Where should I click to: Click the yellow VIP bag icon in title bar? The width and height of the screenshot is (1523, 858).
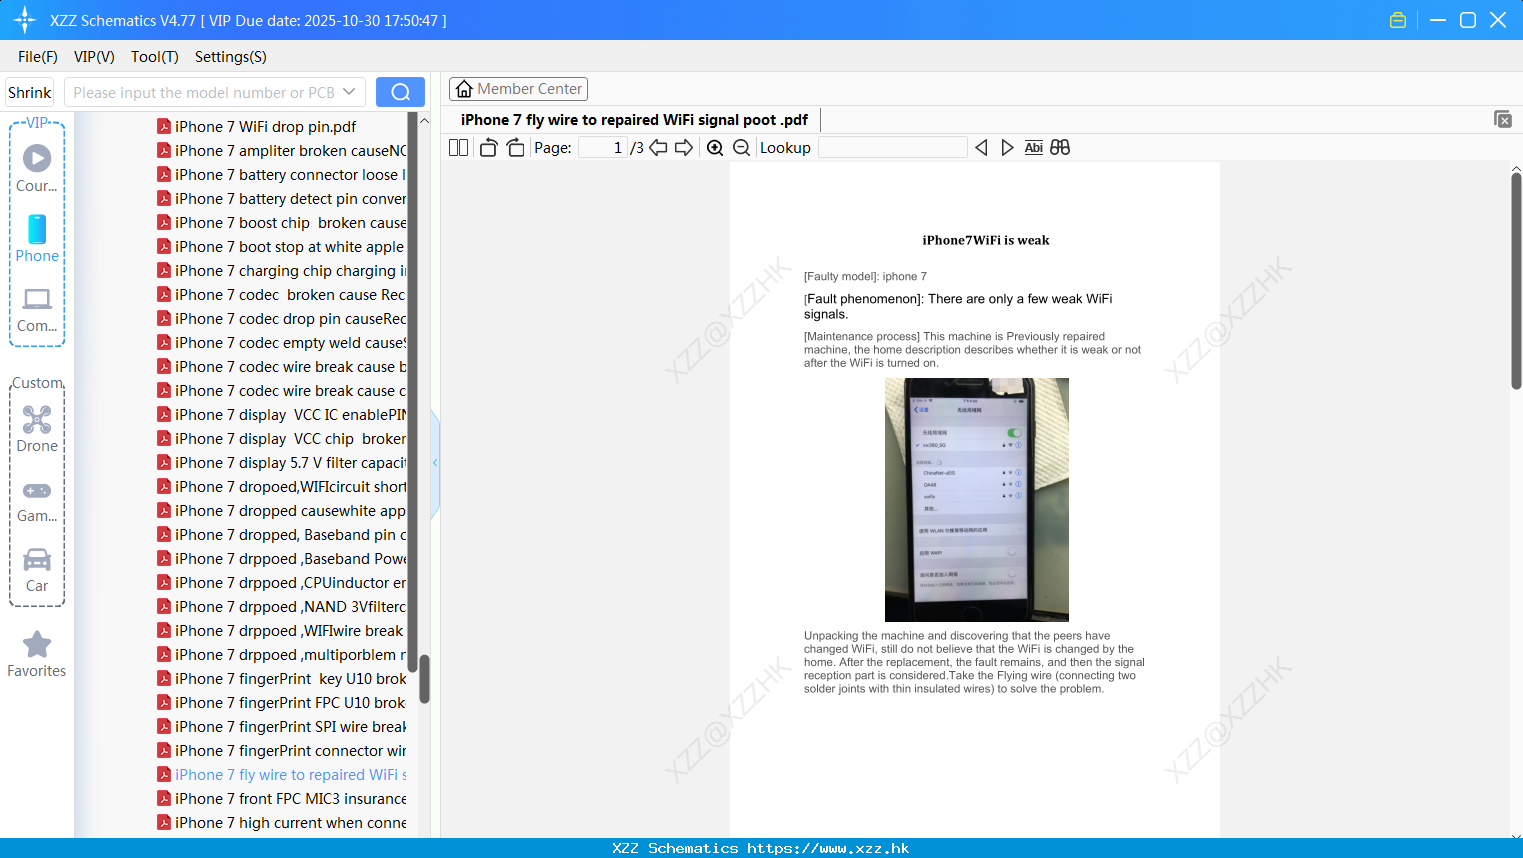tap(1398, 20)
